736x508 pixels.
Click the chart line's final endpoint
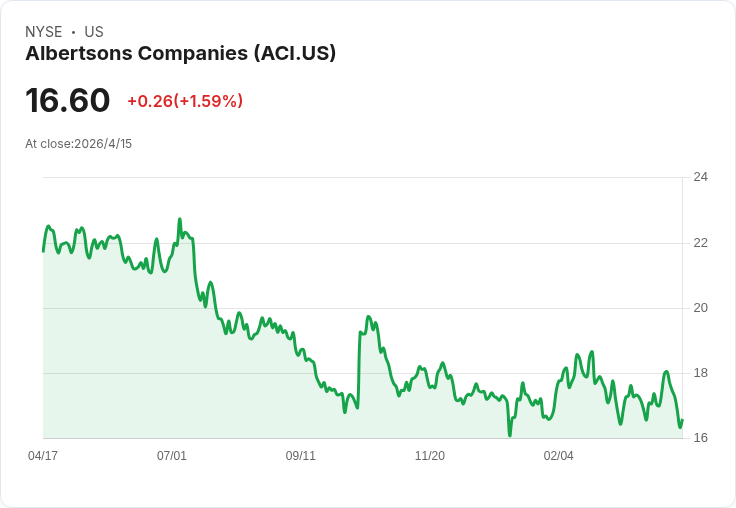point(682,420)
